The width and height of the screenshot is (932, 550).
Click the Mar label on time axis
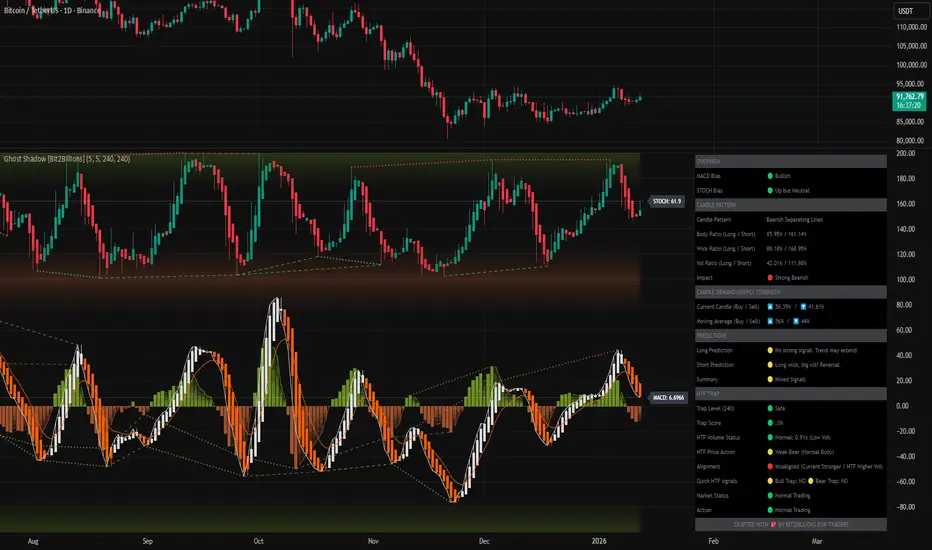(817, 541)
